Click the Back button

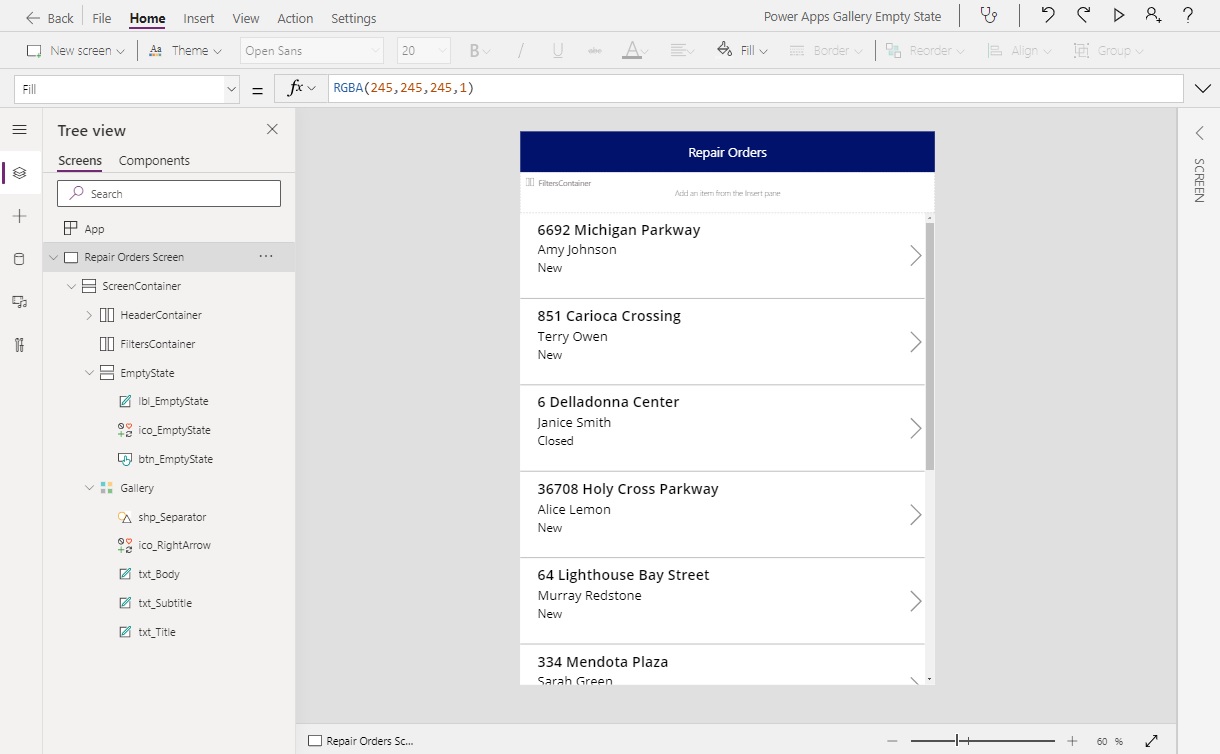[x=50, y=18]
